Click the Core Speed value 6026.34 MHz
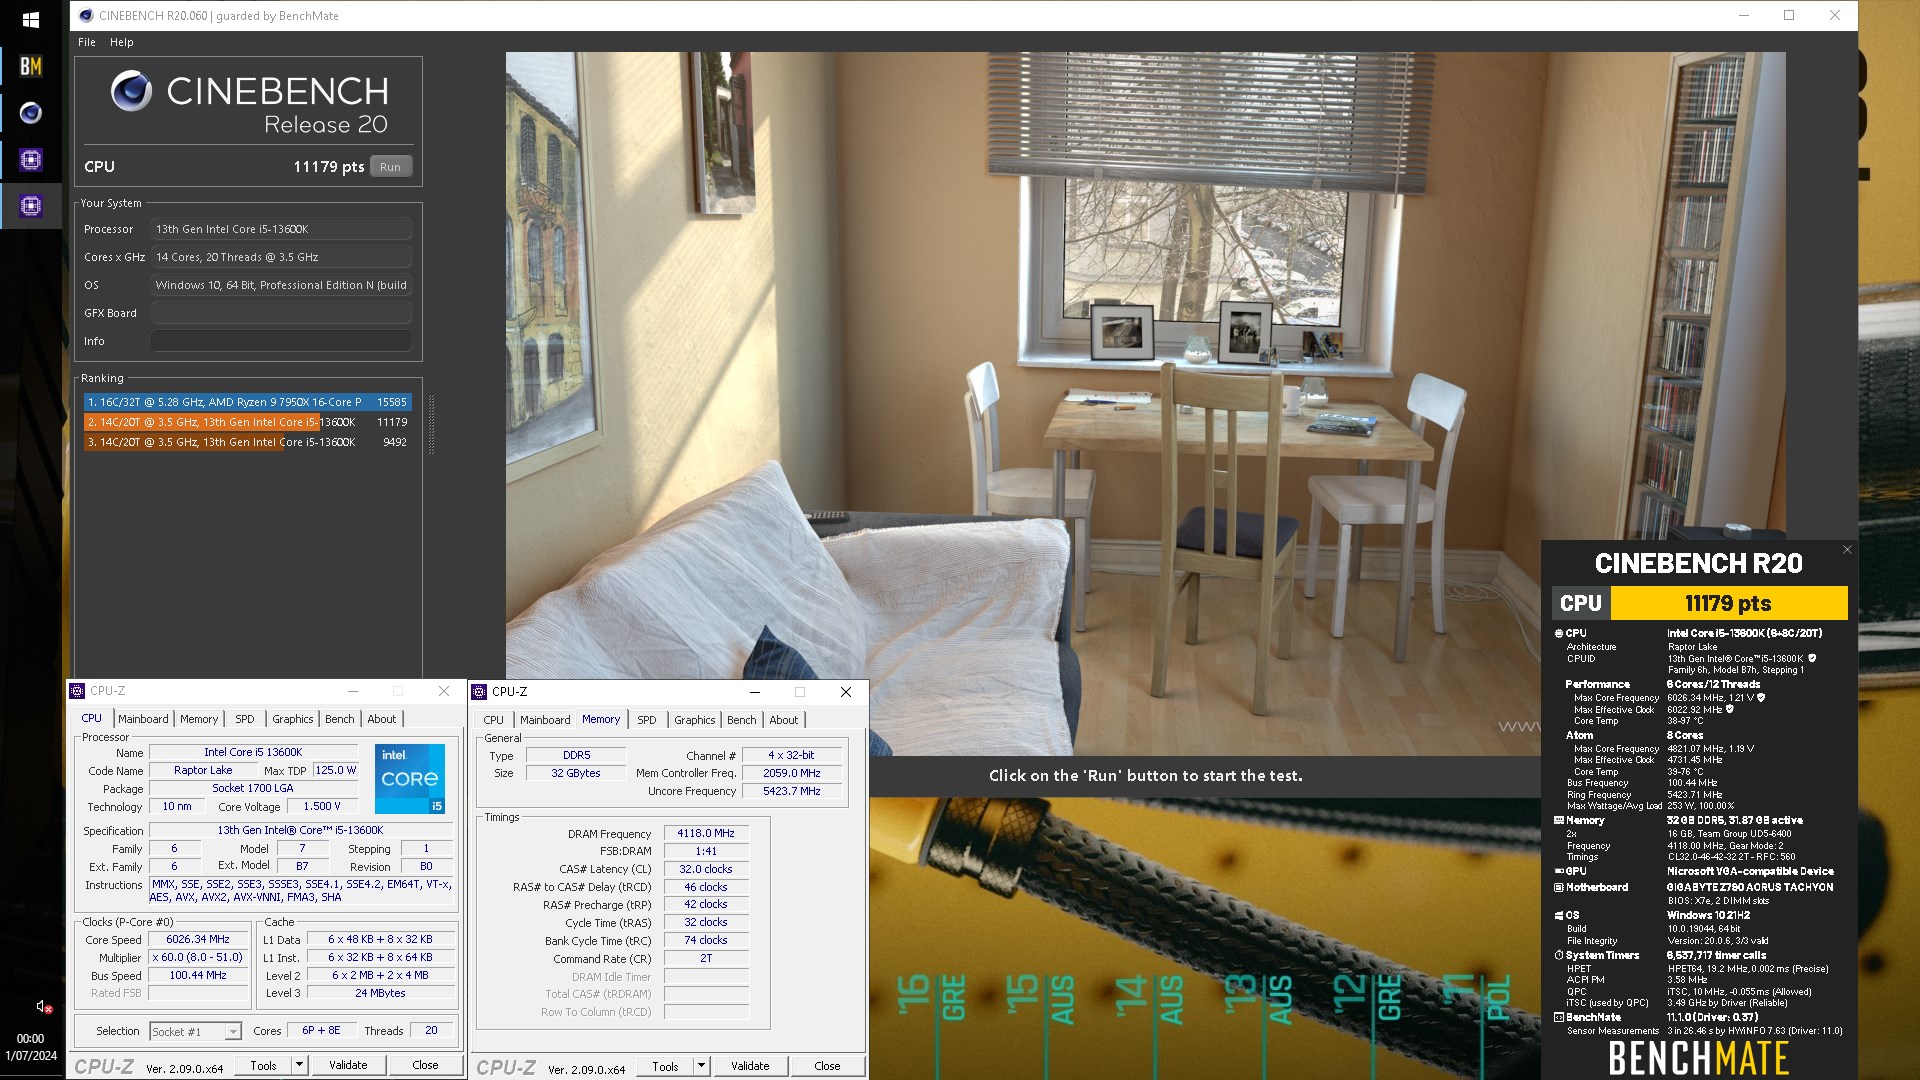The height and width of the screenshot is (1080, 1920). pos(198,940)
